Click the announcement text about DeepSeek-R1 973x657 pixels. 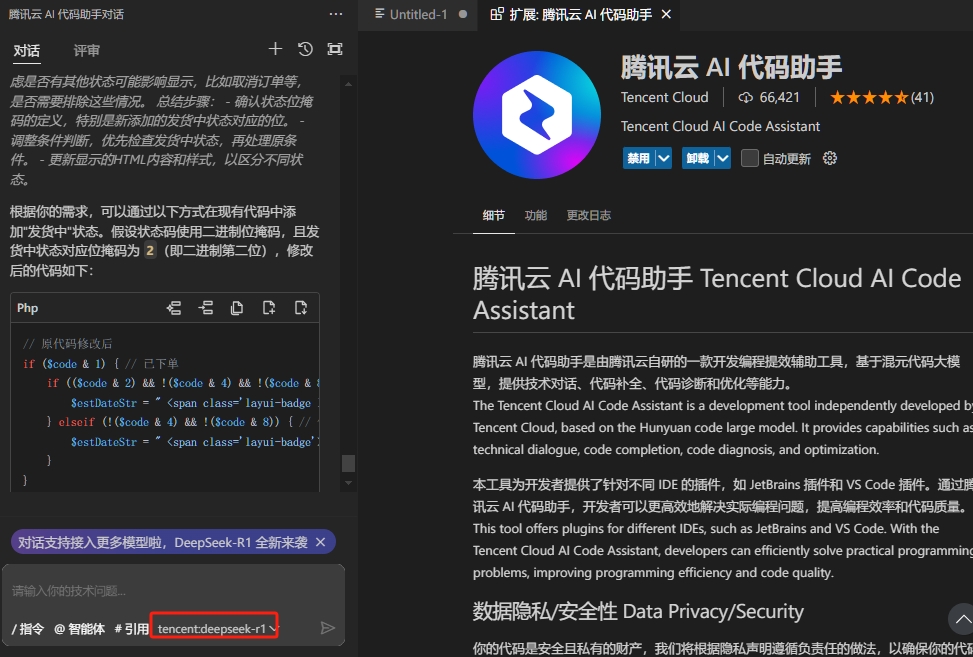pos(163,542)
